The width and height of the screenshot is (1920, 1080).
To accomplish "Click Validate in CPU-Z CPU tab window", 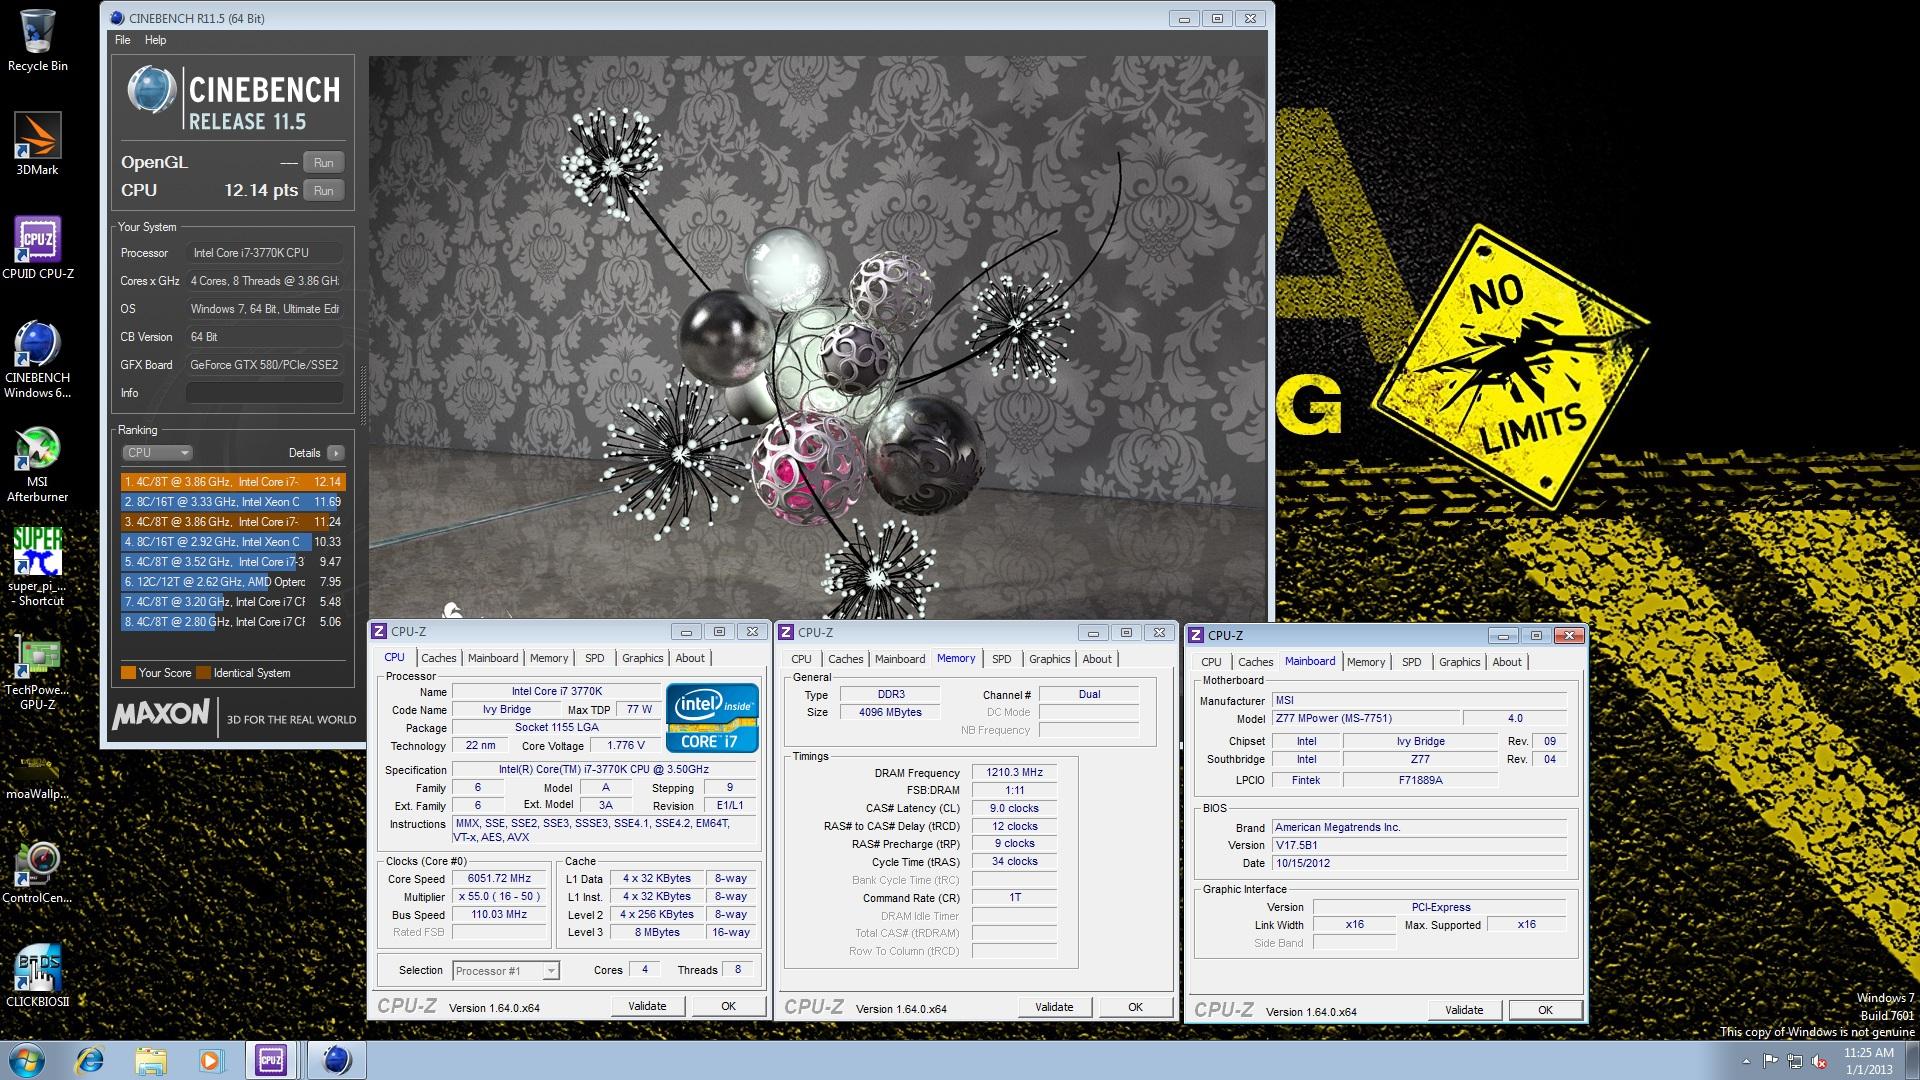I will tap(647, 1006).
